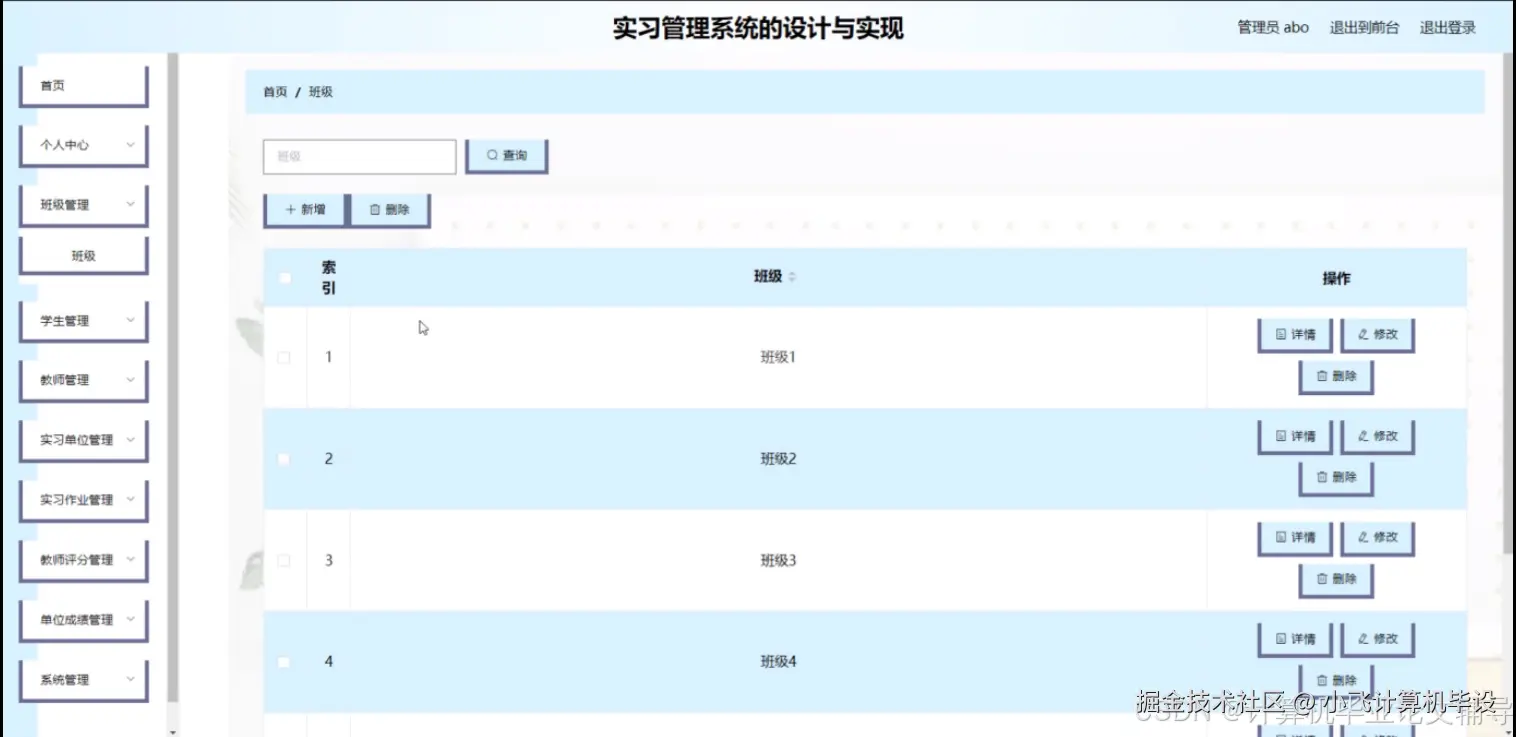The width and height of the screenshot is (1518, 737).
Task: Collapse the 班级管理 menu chevron
Action: 130,205
